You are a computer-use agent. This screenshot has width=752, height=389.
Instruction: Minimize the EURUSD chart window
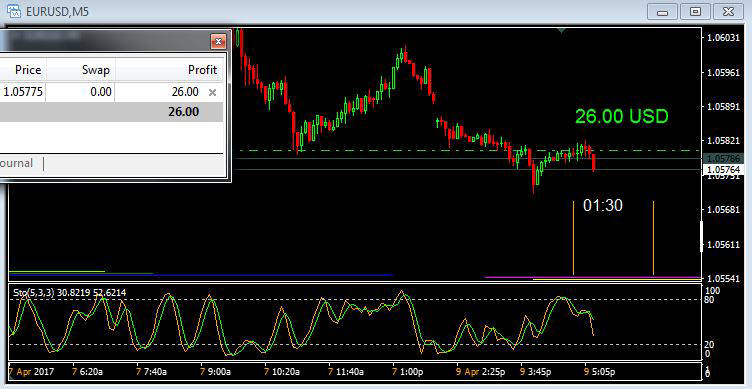click(663, 12)
